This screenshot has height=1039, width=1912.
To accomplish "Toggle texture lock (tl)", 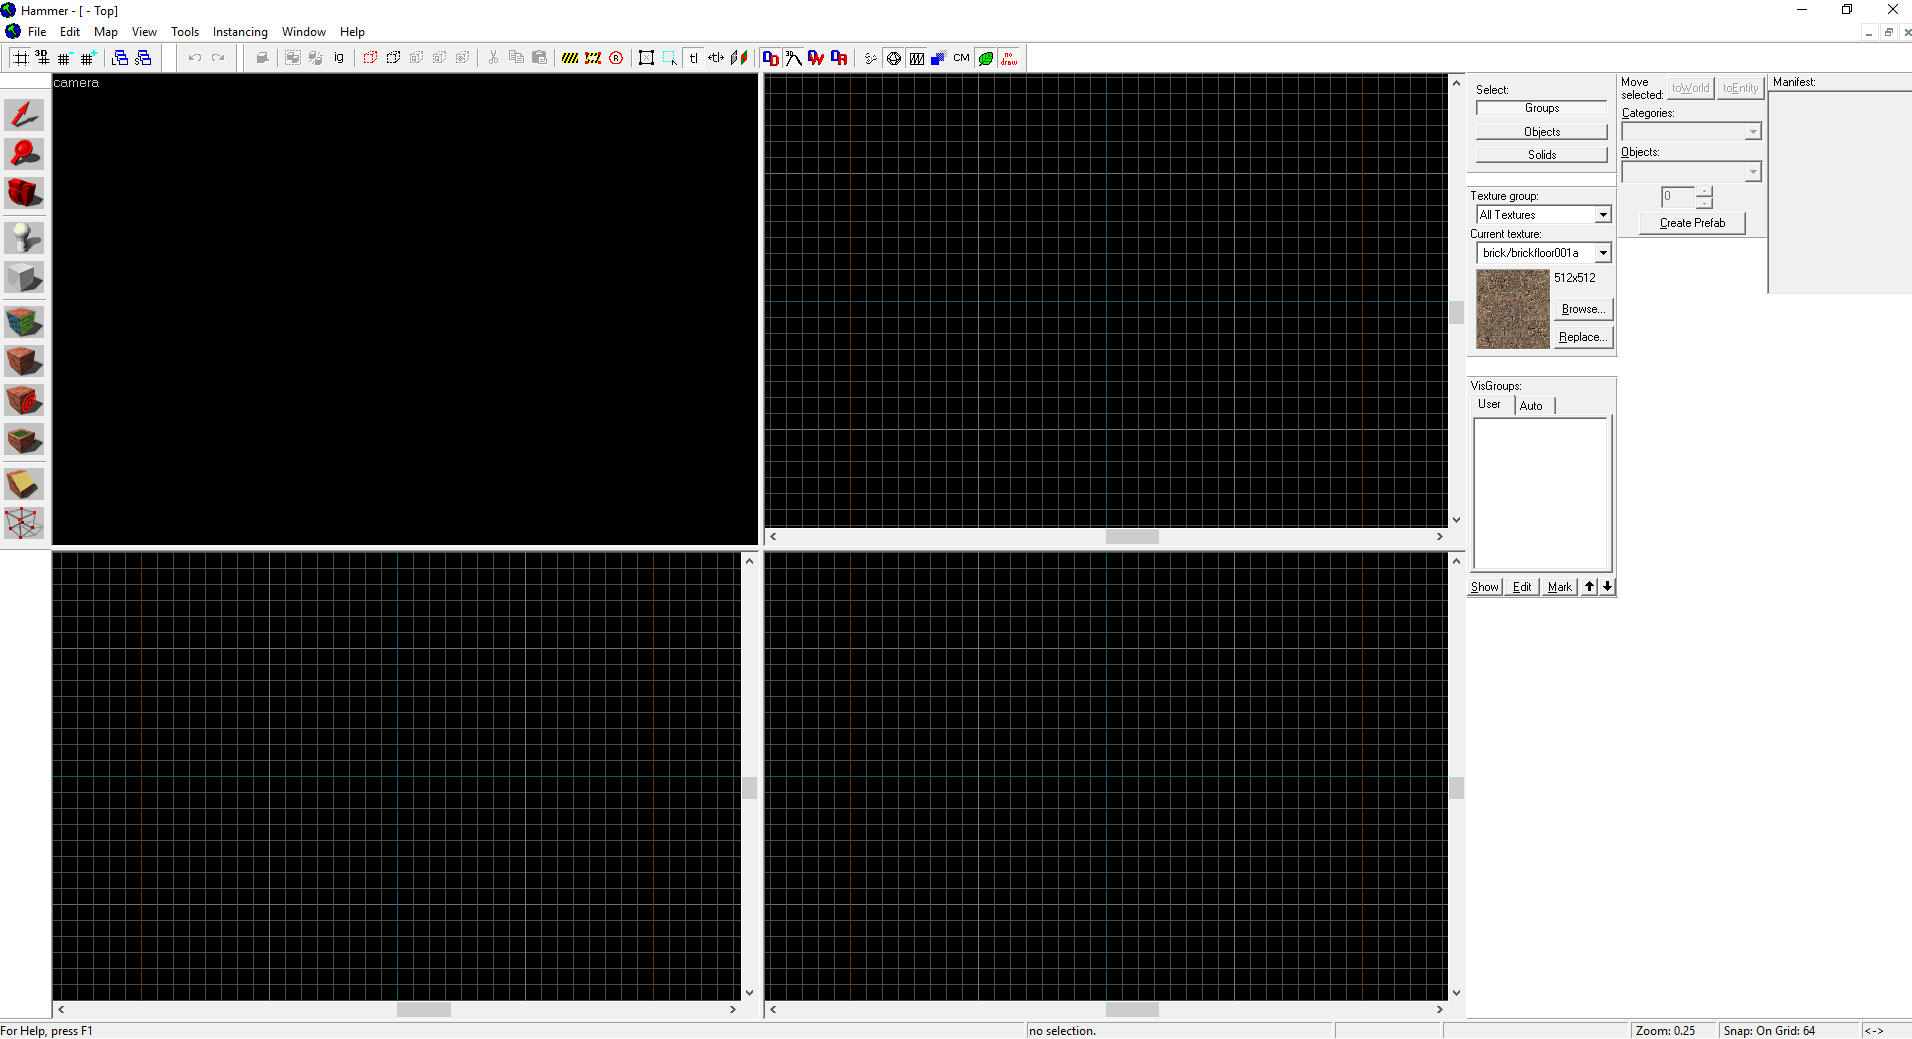I will [x=693, y=58].
